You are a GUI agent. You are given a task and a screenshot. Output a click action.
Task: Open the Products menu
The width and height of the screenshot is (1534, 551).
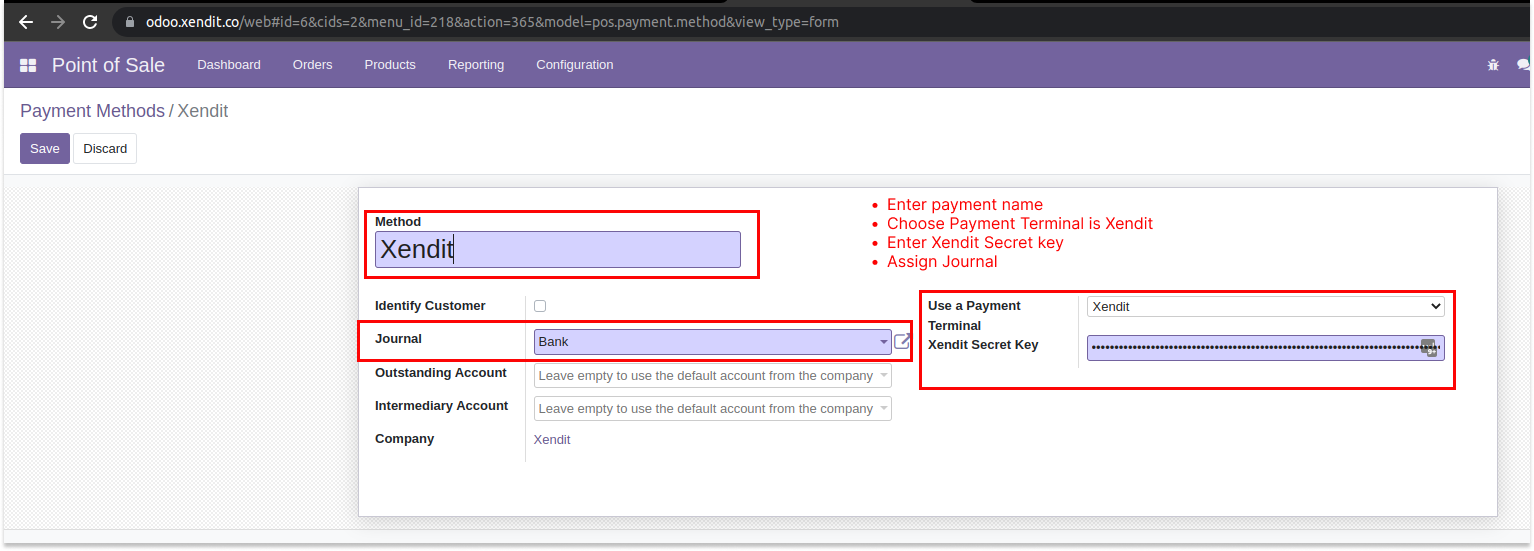[390, 65]
